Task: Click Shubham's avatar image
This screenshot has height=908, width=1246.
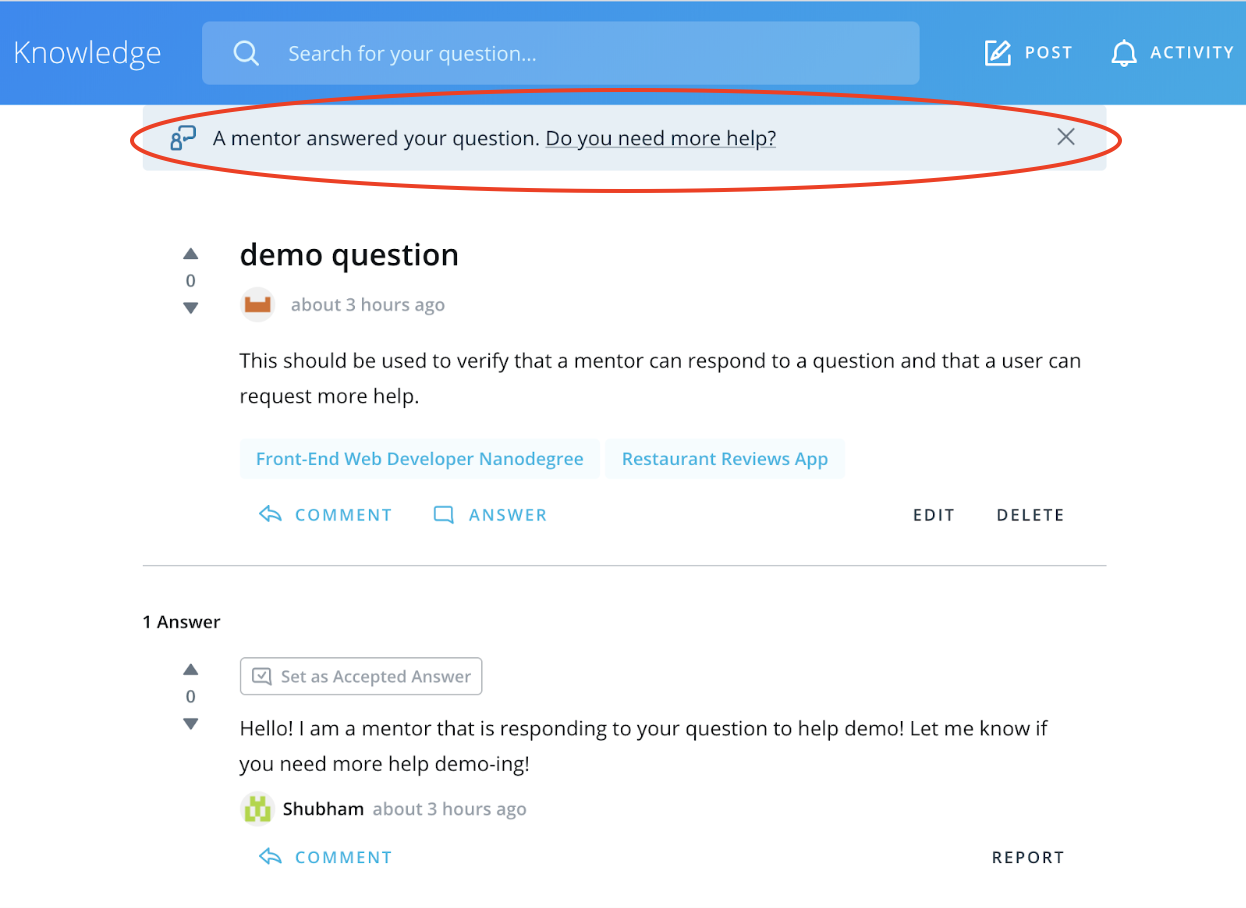Action: [x=258, y=809]
